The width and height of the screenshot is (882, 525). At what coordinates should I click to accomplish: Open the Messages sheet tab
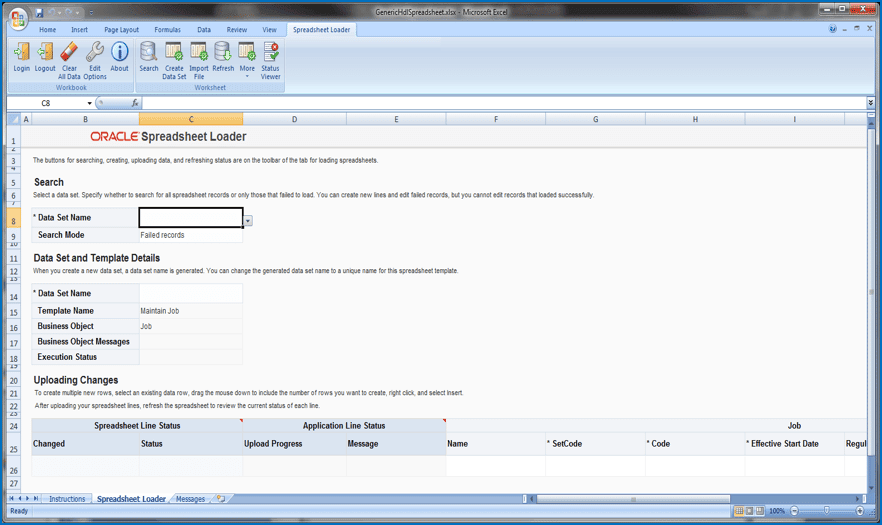[190, 499]
